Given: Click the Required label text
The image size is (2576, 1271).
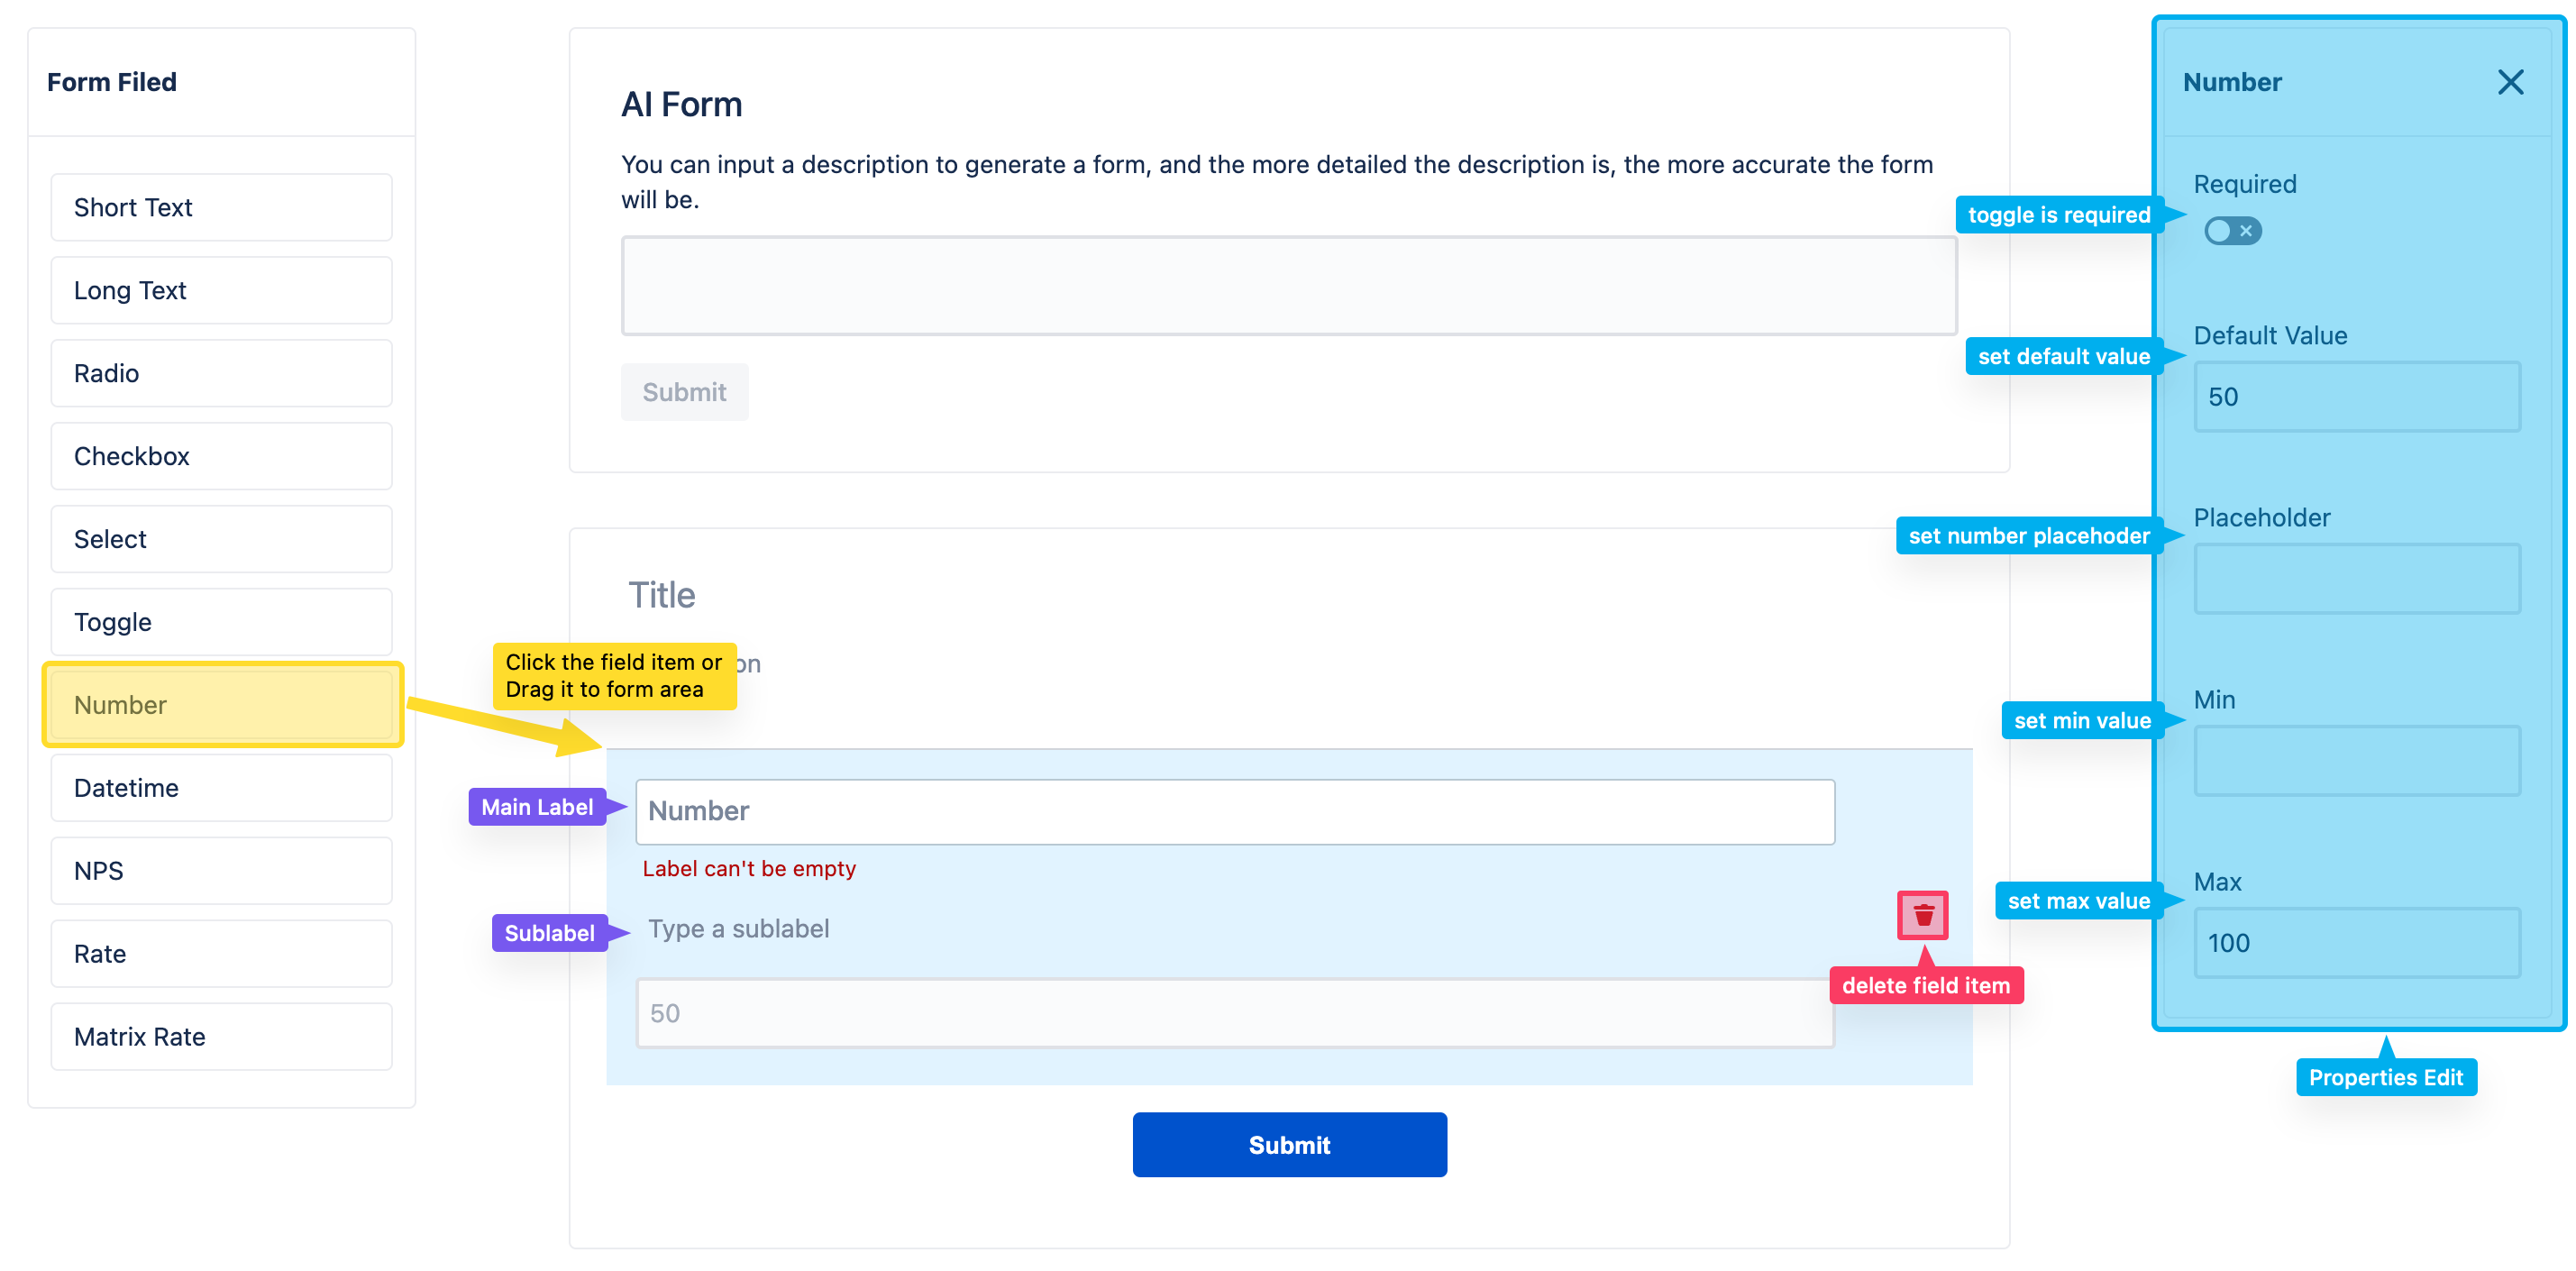Looking at the screenshot, I should point(2245,184).
